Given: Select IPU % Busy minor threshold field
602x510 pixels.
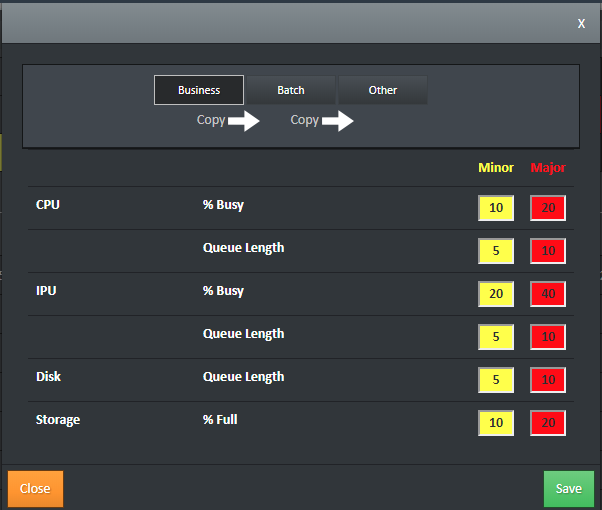Looking at the screenshot, I should (x=496, y=294).
